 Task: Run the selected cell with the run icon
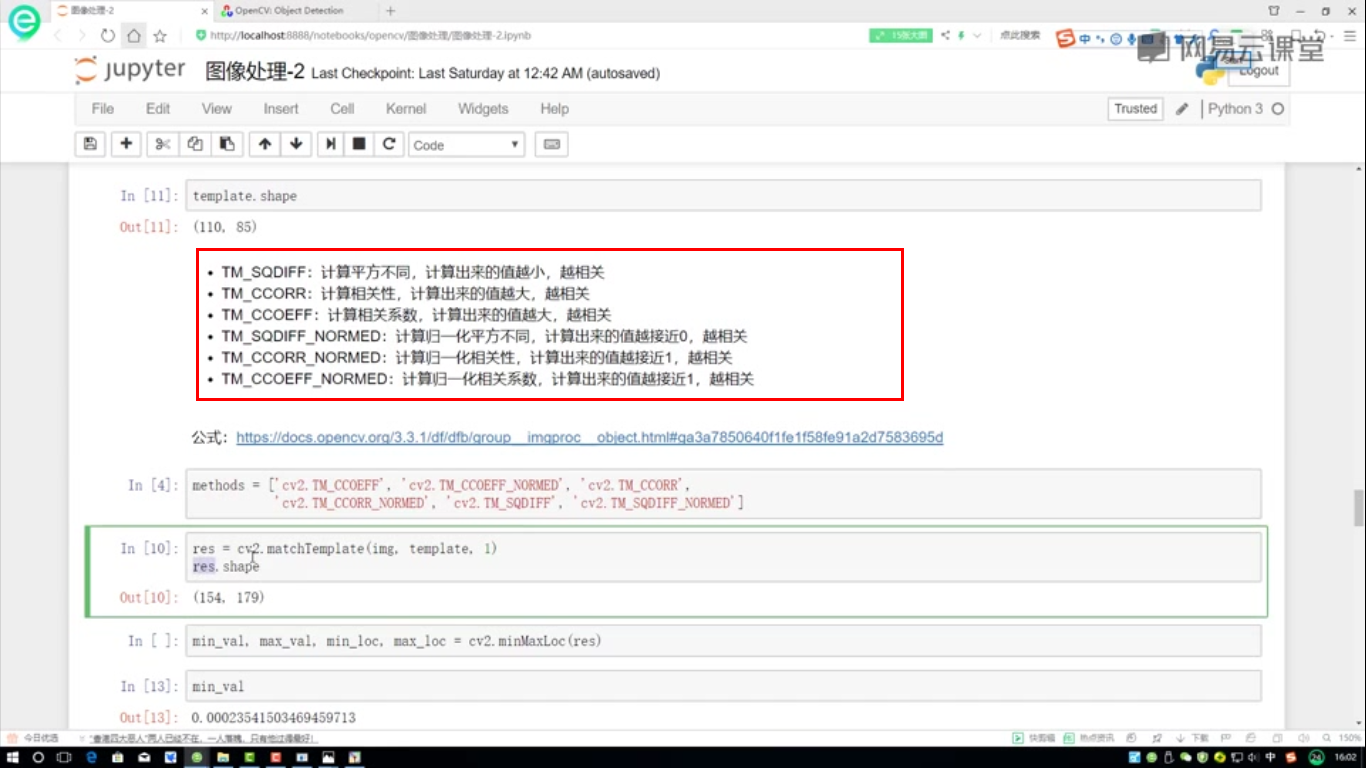point(330,144)
